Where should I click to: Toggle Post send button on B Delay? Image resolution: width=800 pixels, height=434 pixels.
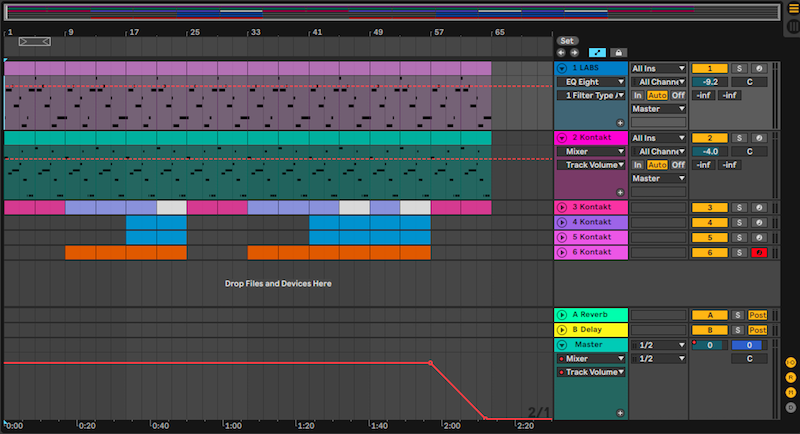(758, 330)
